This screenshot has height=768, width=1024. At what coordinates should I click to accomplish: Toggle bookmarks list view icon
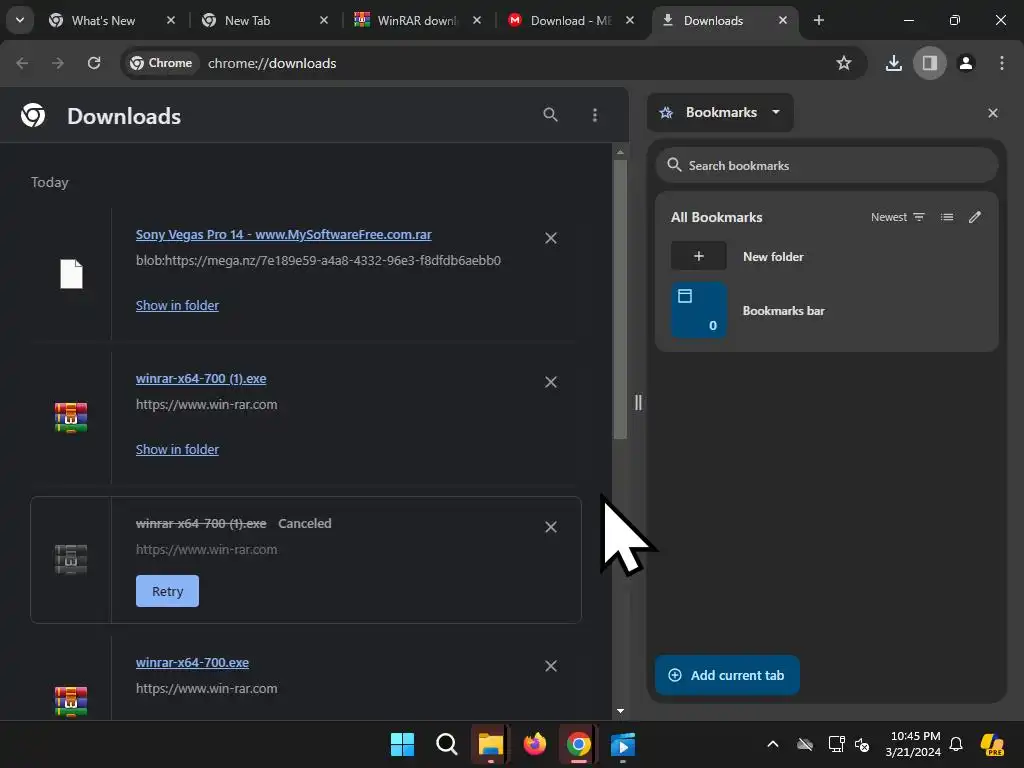pyautogui.click(x=947, y=217)
